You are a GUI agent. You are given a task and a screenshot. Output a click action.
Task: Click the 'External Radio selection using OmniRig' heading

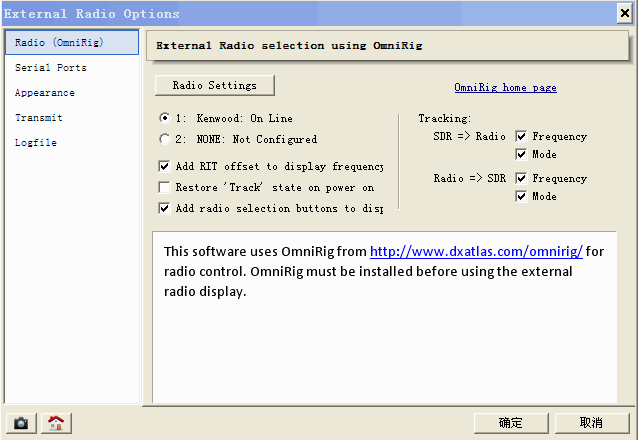pos(289,46)
